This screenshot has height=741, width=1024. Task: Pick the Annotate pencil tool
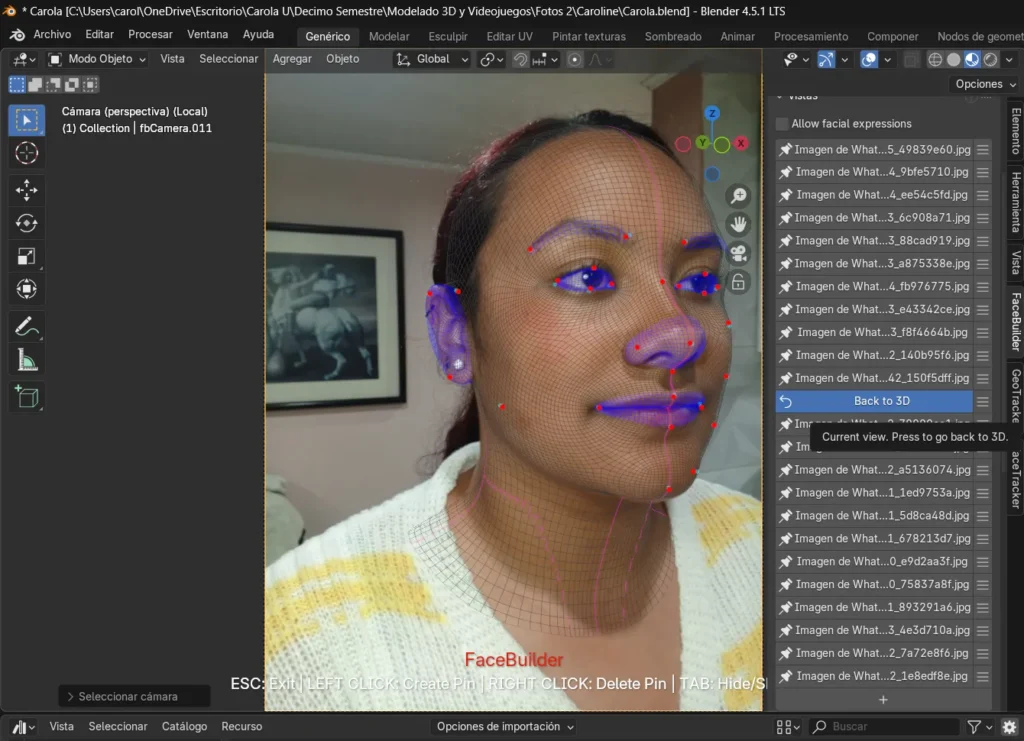pyautogui.click(x=27, y=326)
